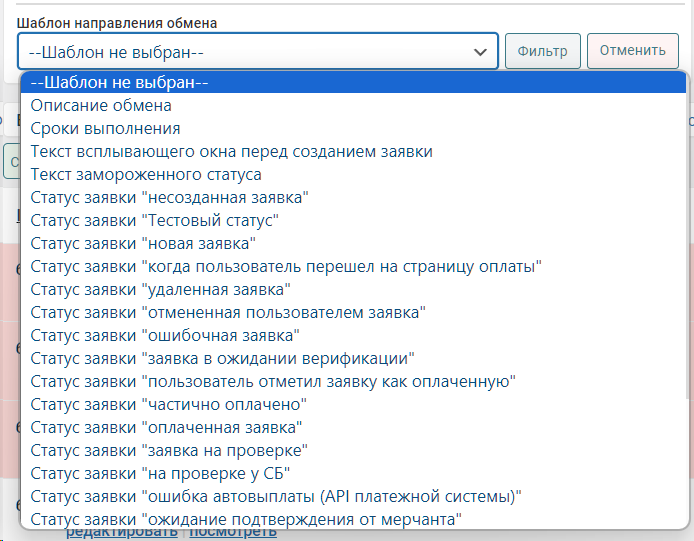The height and width of the screenshot is (541, 694).
Task: Select '--Шаблон не выбран--' highlighted option
Action: [x=119, y=82]
